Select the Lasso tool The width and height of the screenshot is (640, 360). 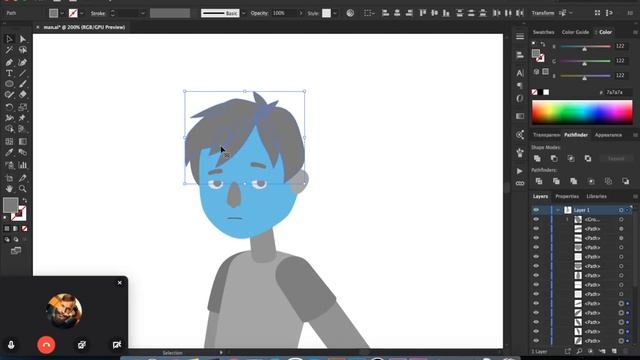22,50
